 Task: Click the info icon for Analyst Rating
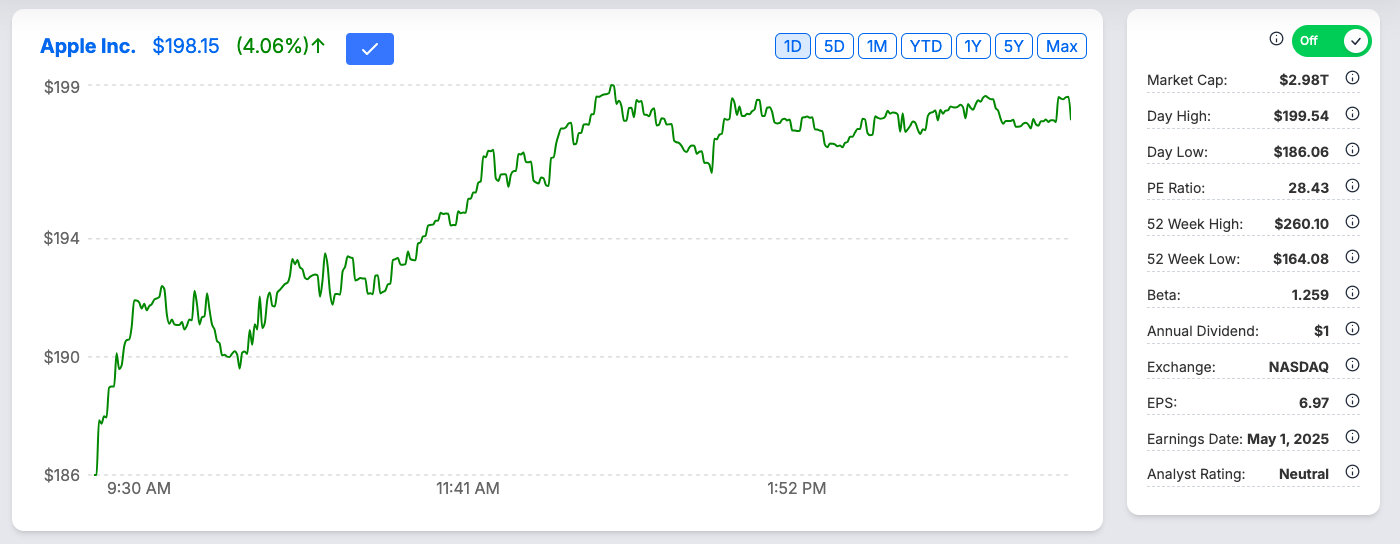coord(1352,472)
